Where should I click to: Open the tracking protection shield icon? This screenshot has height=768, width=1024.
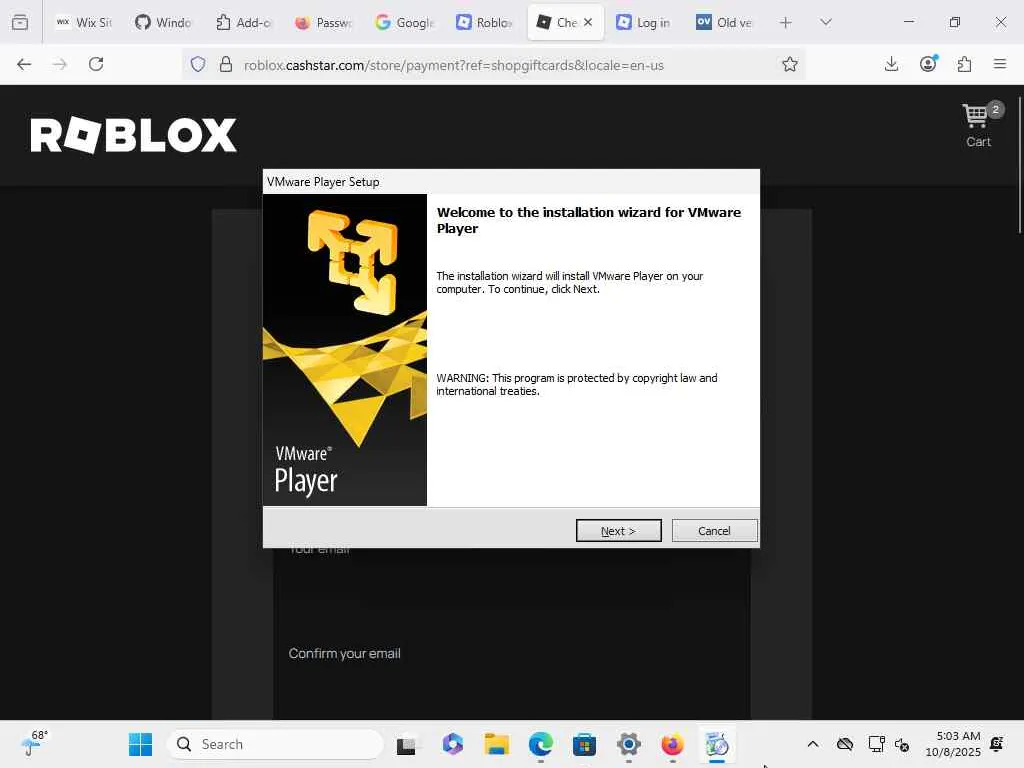(x=198, y=65)
